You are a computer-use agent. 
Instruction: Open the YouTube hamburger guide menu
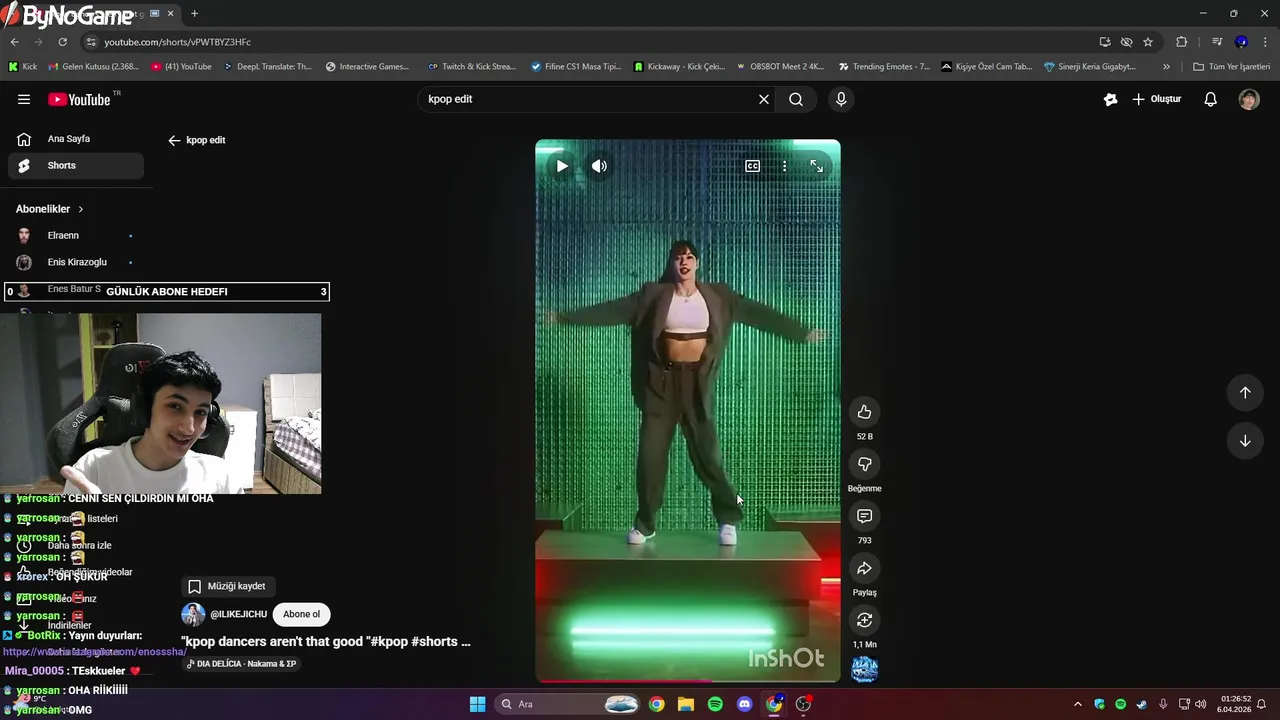(x=24, y=99)
